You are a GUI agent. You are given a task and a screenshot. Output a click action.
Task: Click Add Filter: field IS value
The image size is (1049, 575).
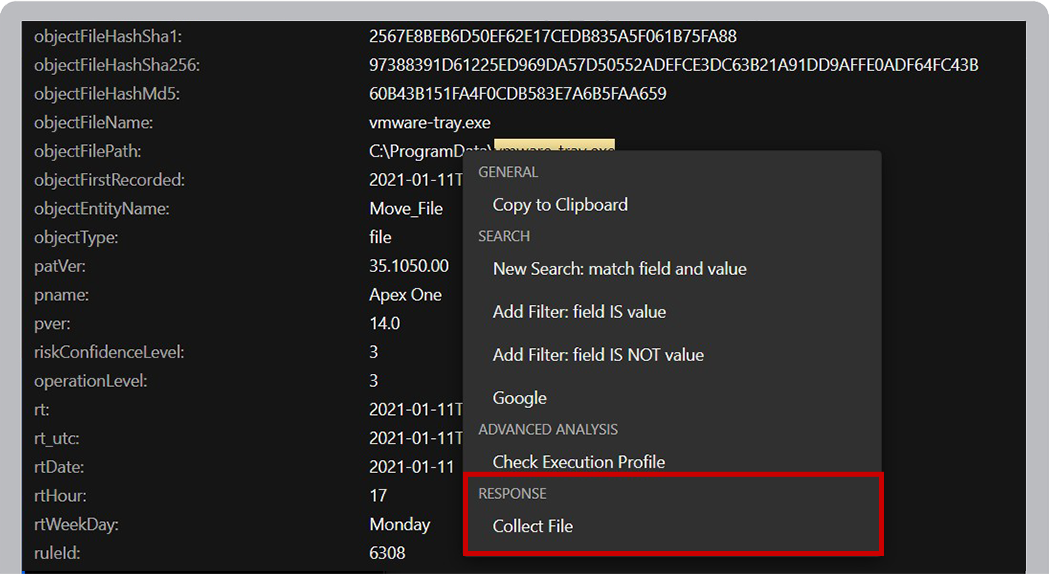click(579, 312)
